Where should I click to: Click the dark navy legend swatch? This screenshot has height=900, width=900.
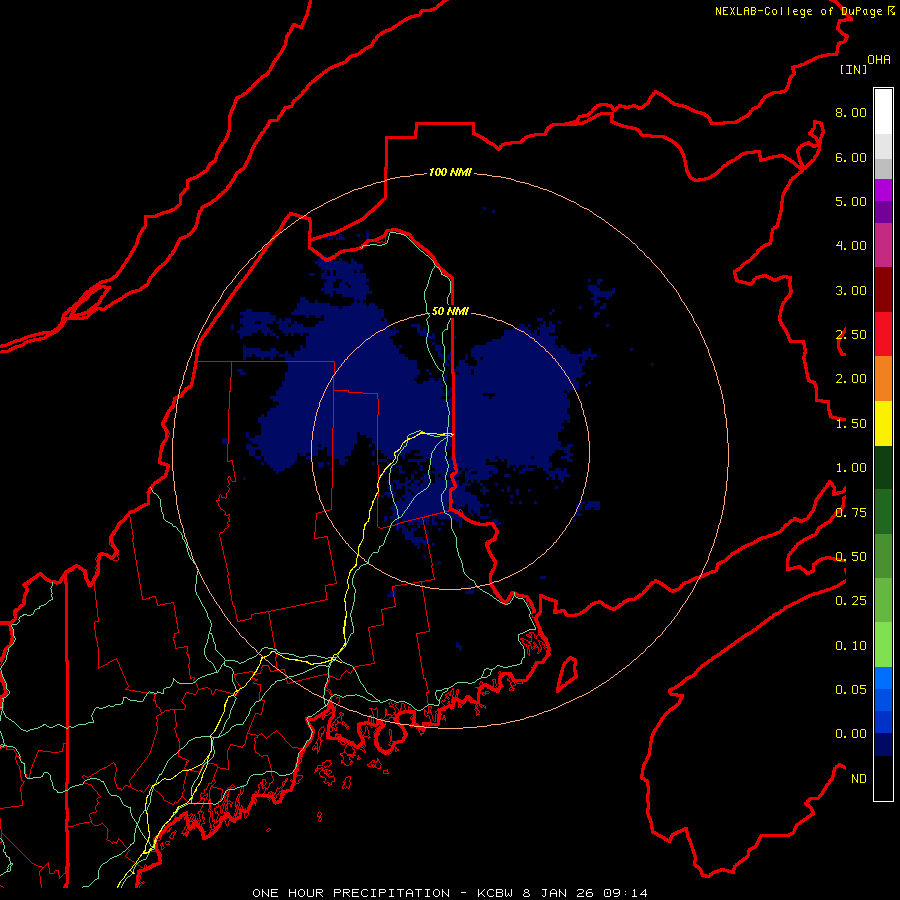tap(883, 744)
